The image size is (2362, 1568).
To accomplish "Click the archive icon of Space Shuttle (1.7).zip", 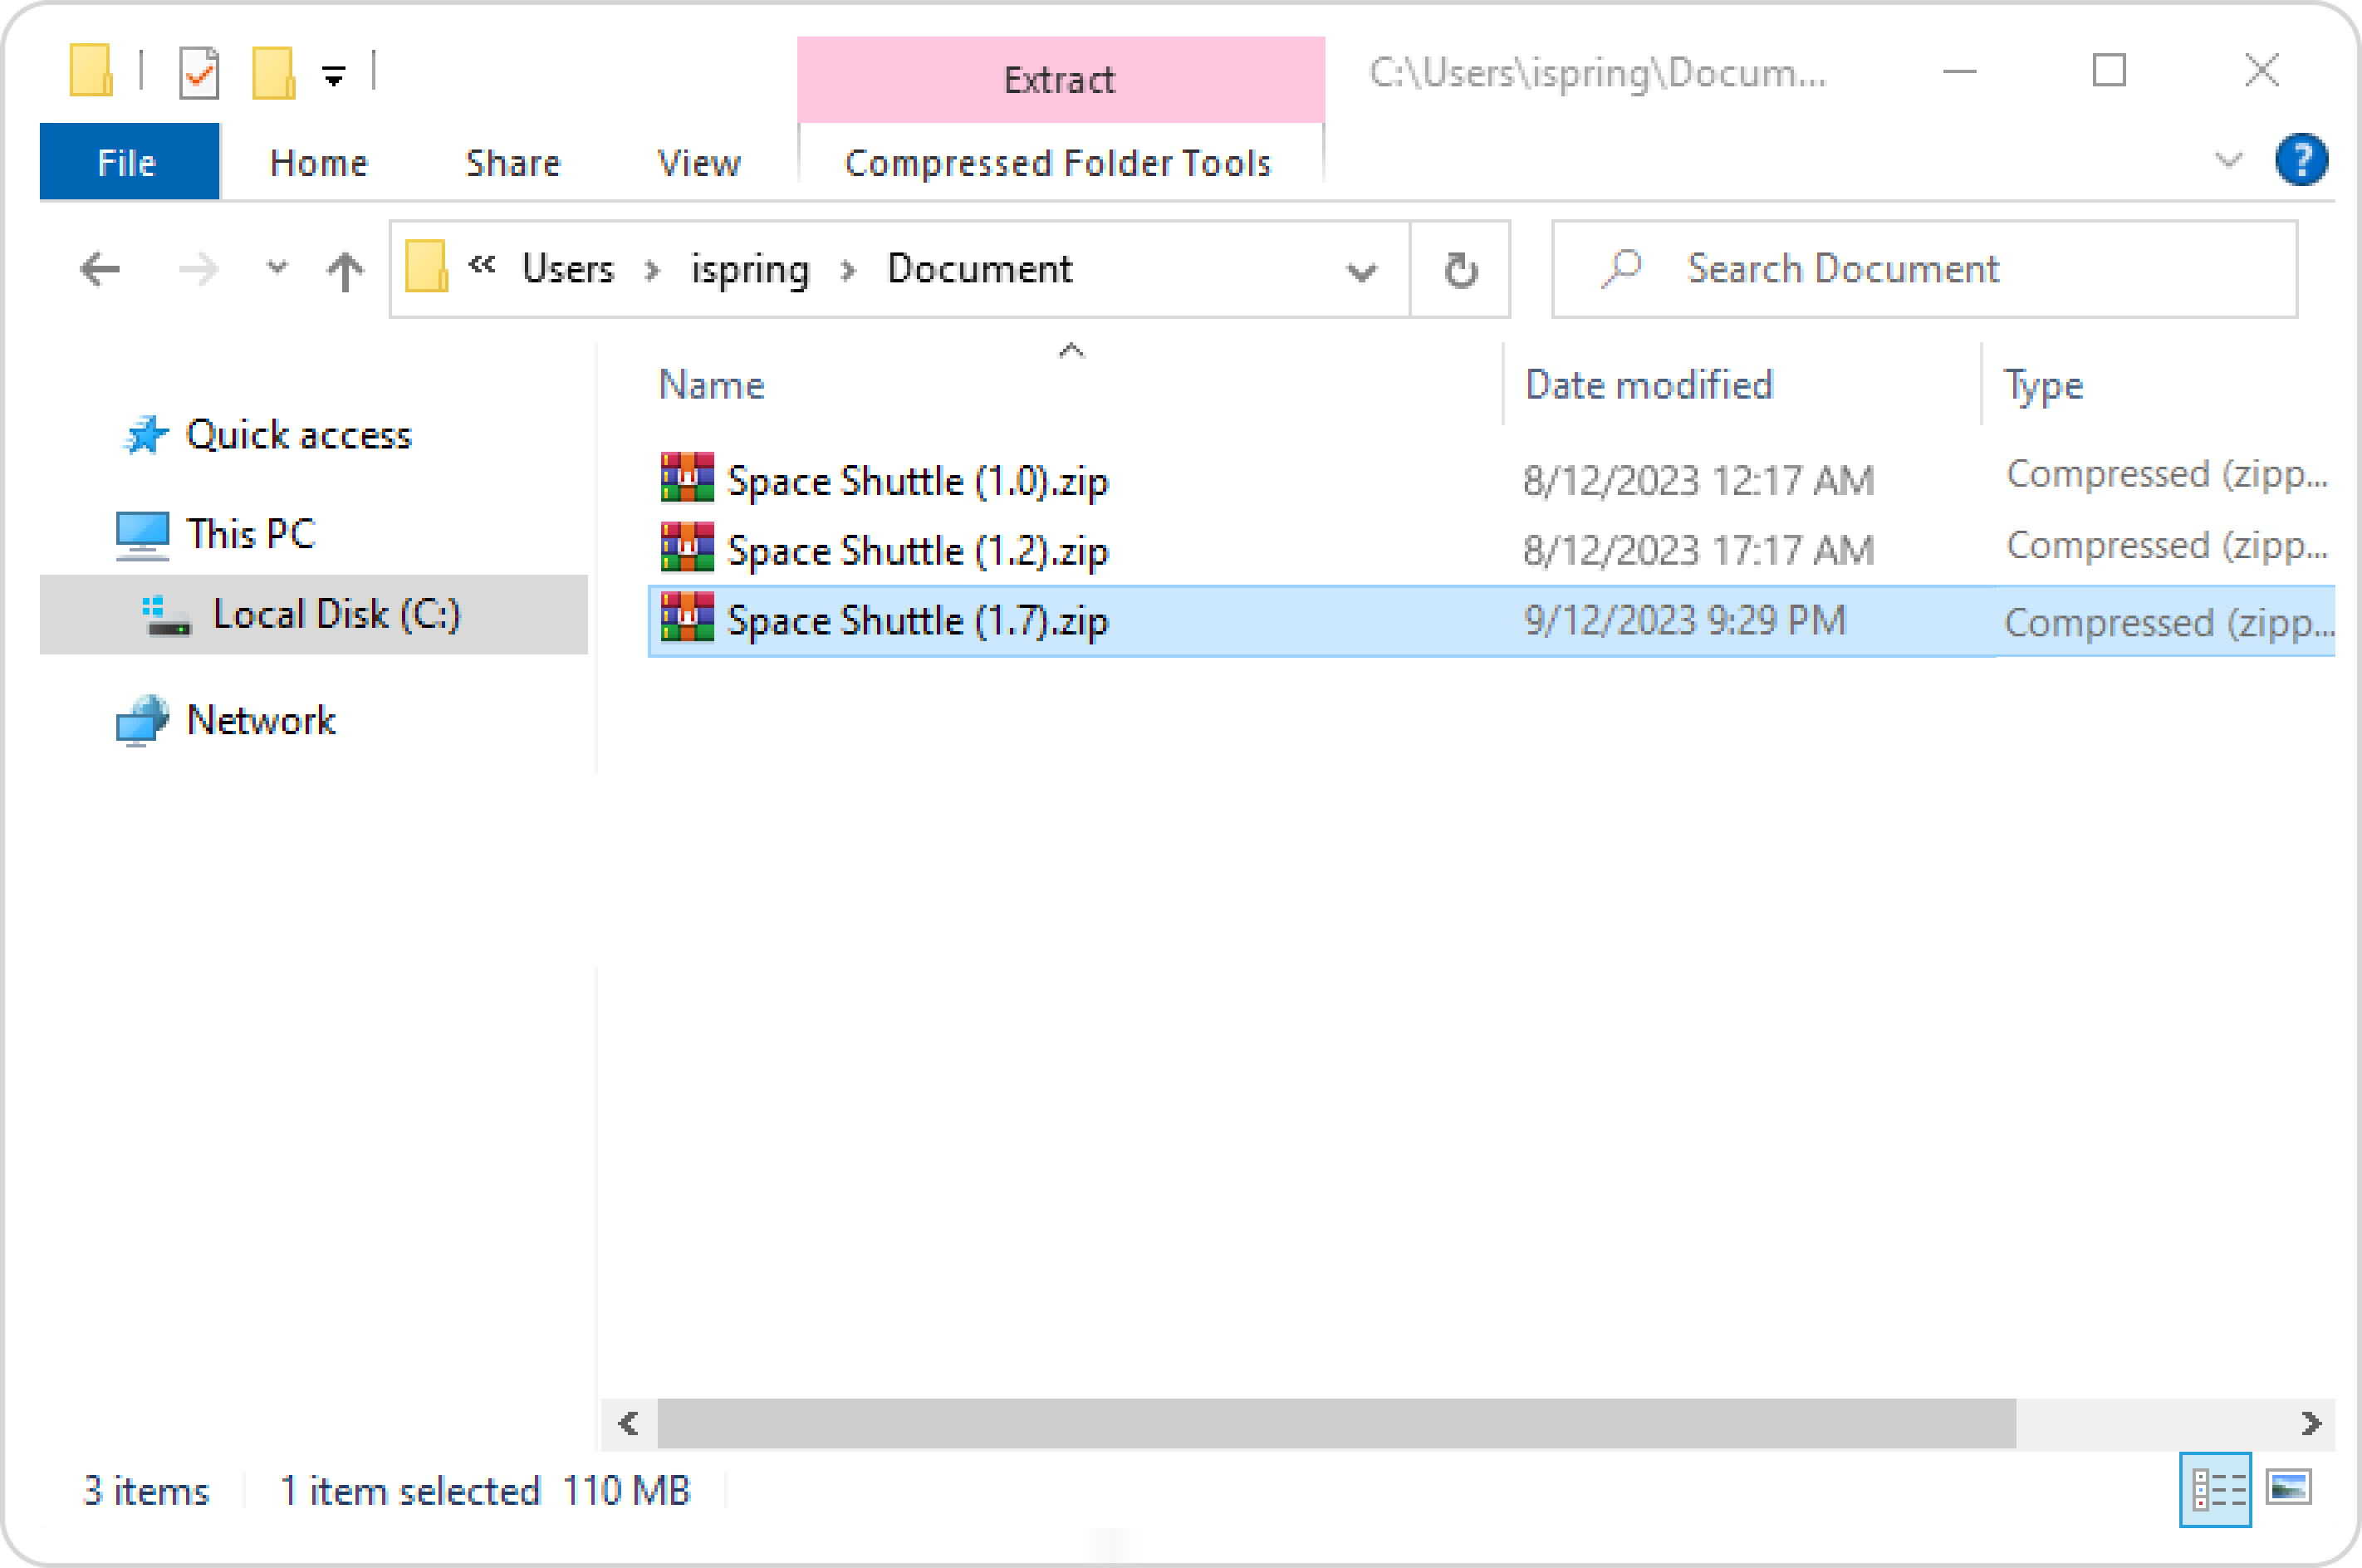I will click(x=687, y=617).
